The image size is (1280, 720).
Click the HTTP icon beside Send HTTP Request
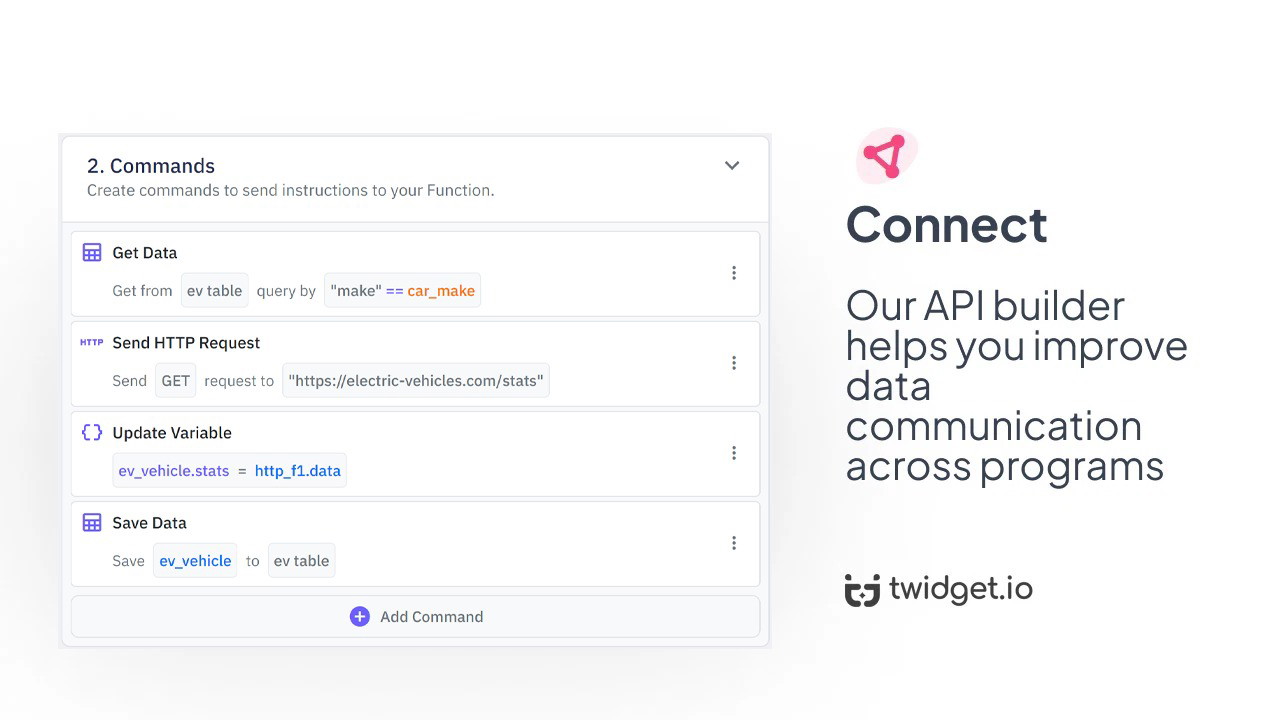coord(92,343)
